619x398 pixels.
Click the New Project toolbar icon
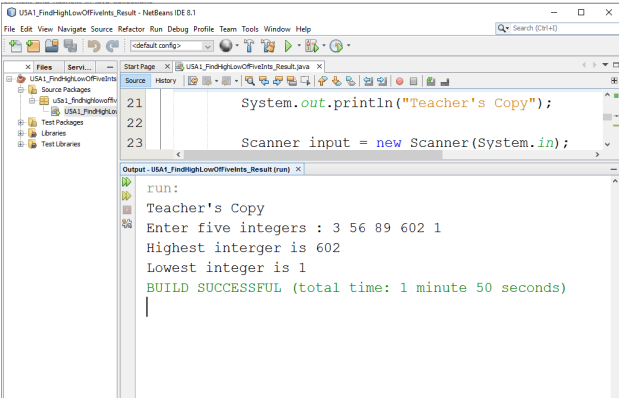33,46
